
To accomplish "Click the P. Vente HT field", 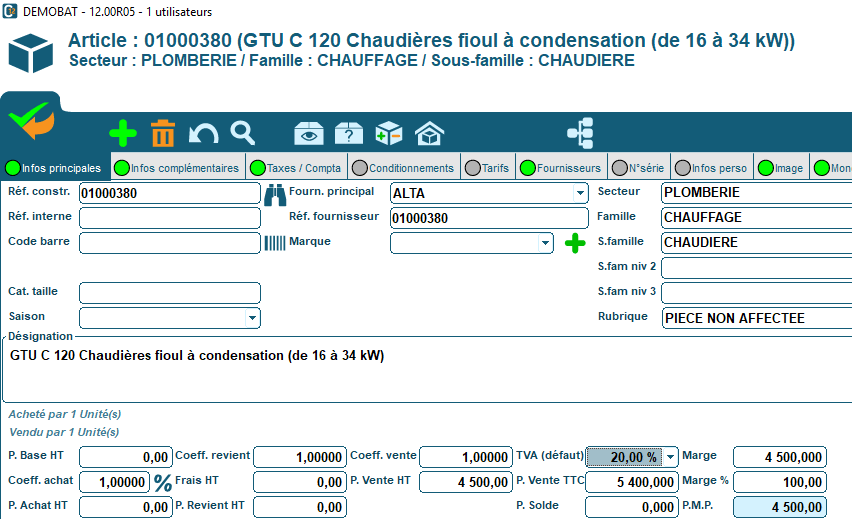I will [x=465, y=483].
